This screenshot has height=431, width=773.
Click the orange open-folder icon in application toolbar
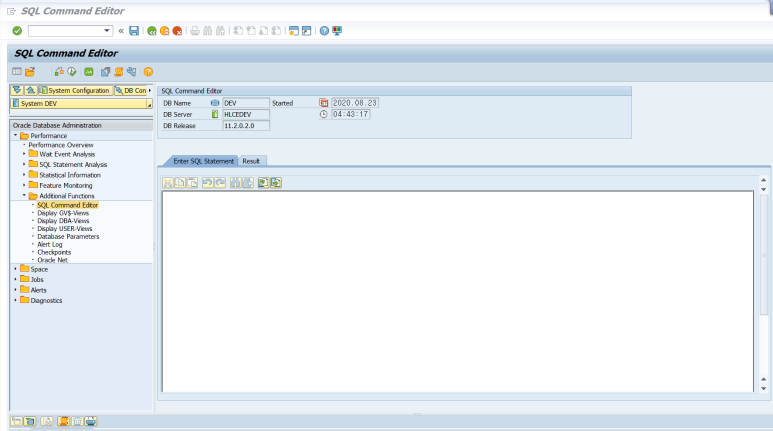30,72
